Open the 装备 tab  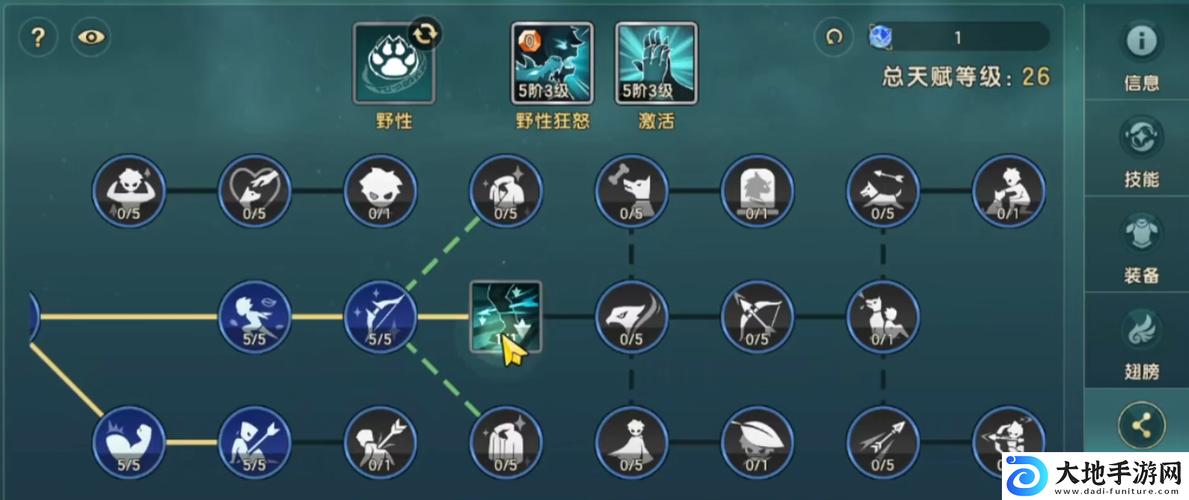pyautogui.click(x=1141, y=246)
